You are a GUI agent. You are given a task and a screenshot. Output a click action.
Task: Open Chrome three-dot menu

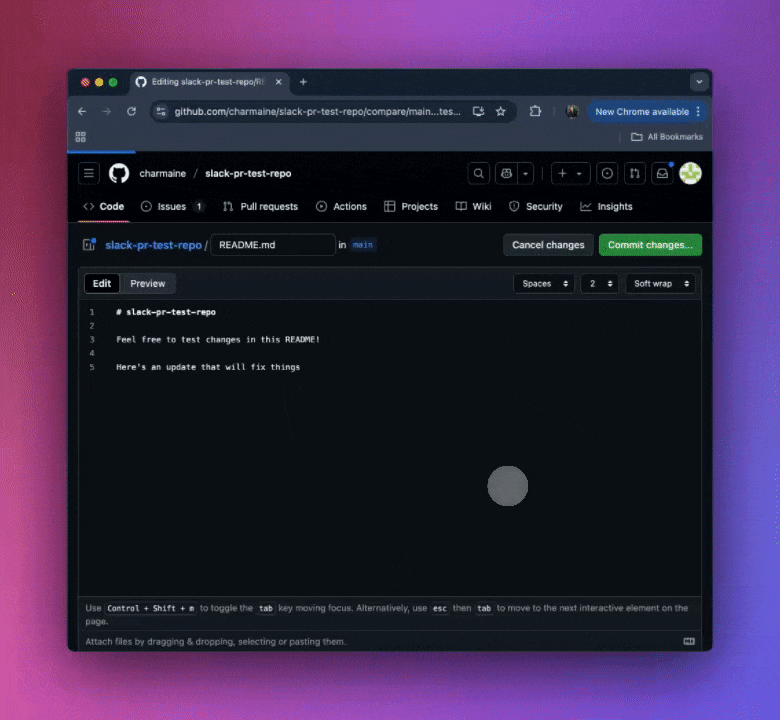[698, 111]
